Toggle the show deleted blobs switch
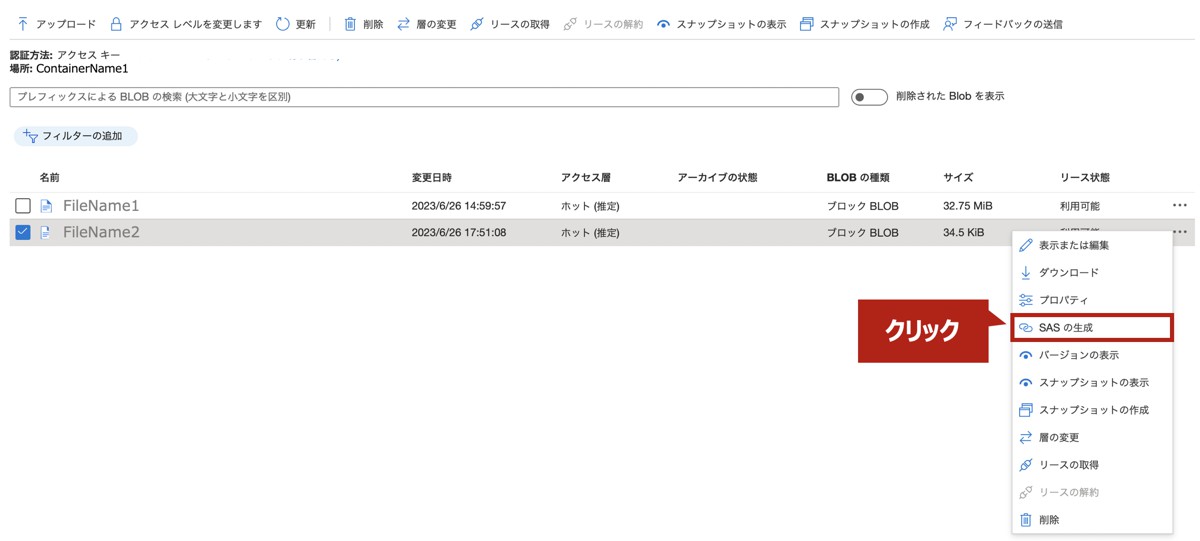 [x=868, y=97]
